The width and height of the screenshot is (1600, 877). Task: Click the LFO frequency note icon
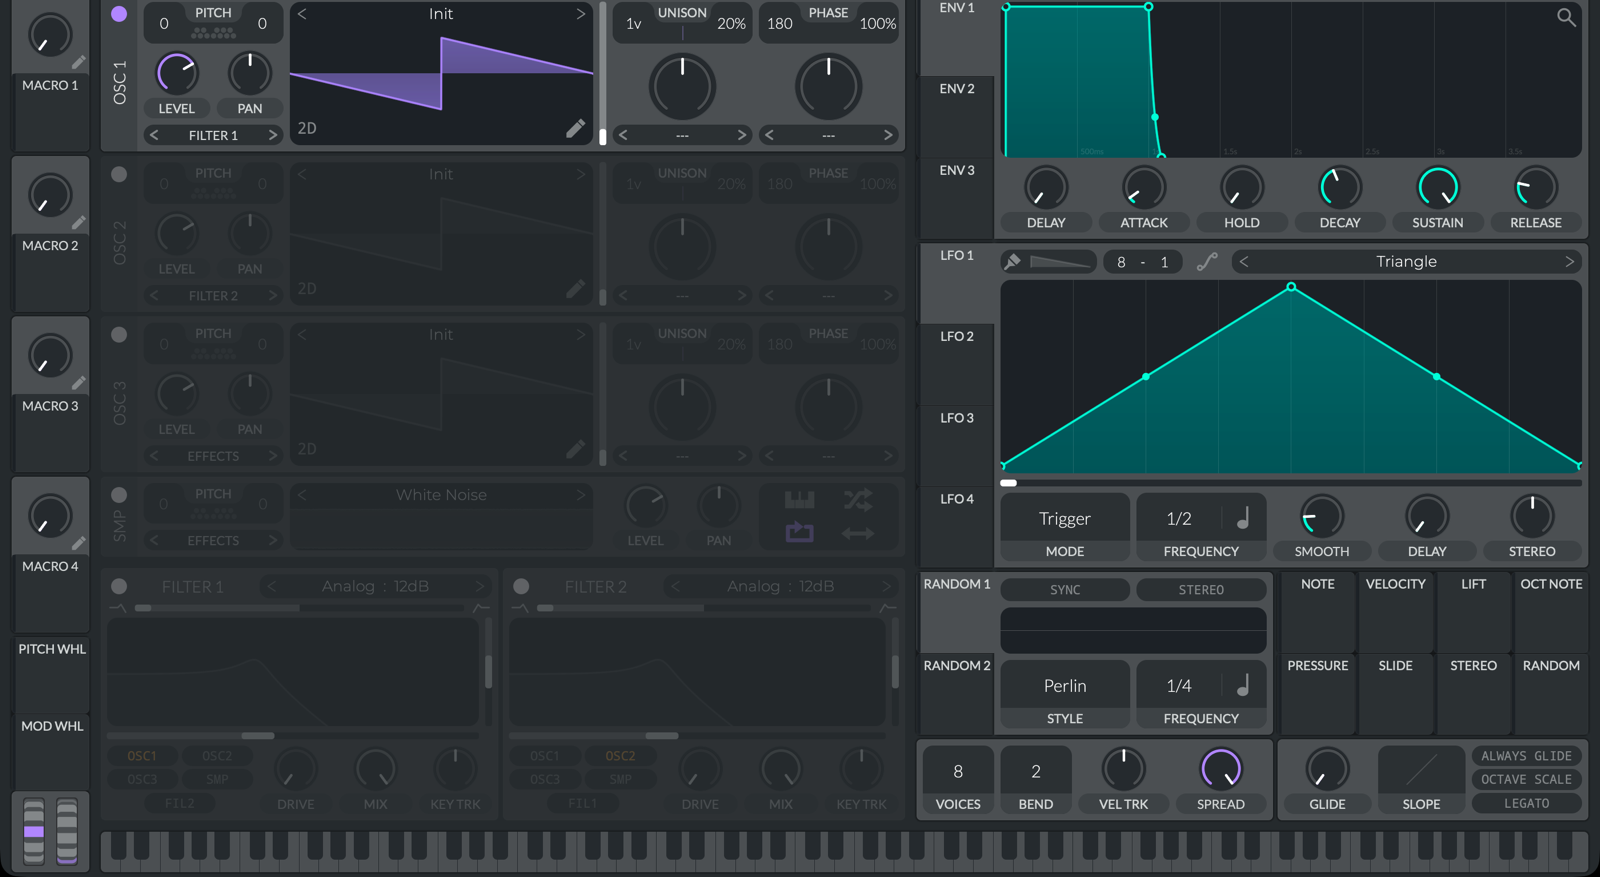(1243, 518)
